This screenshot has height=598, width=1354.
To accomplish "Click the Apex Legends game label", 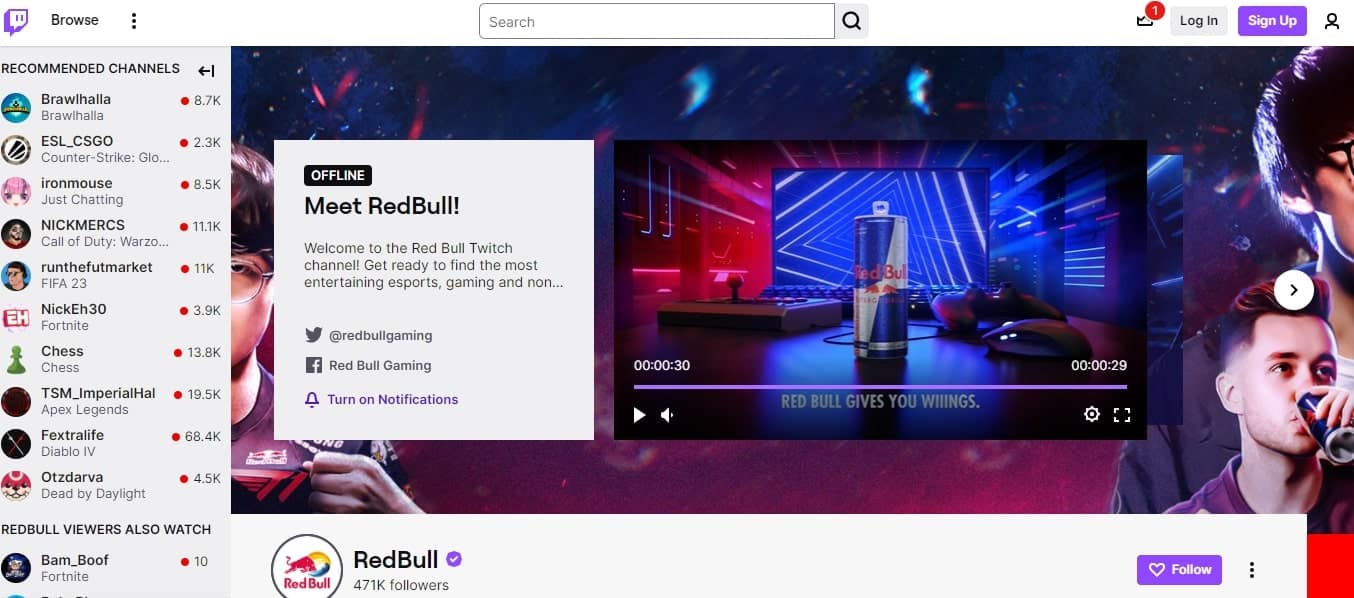I will coord(85,410).
